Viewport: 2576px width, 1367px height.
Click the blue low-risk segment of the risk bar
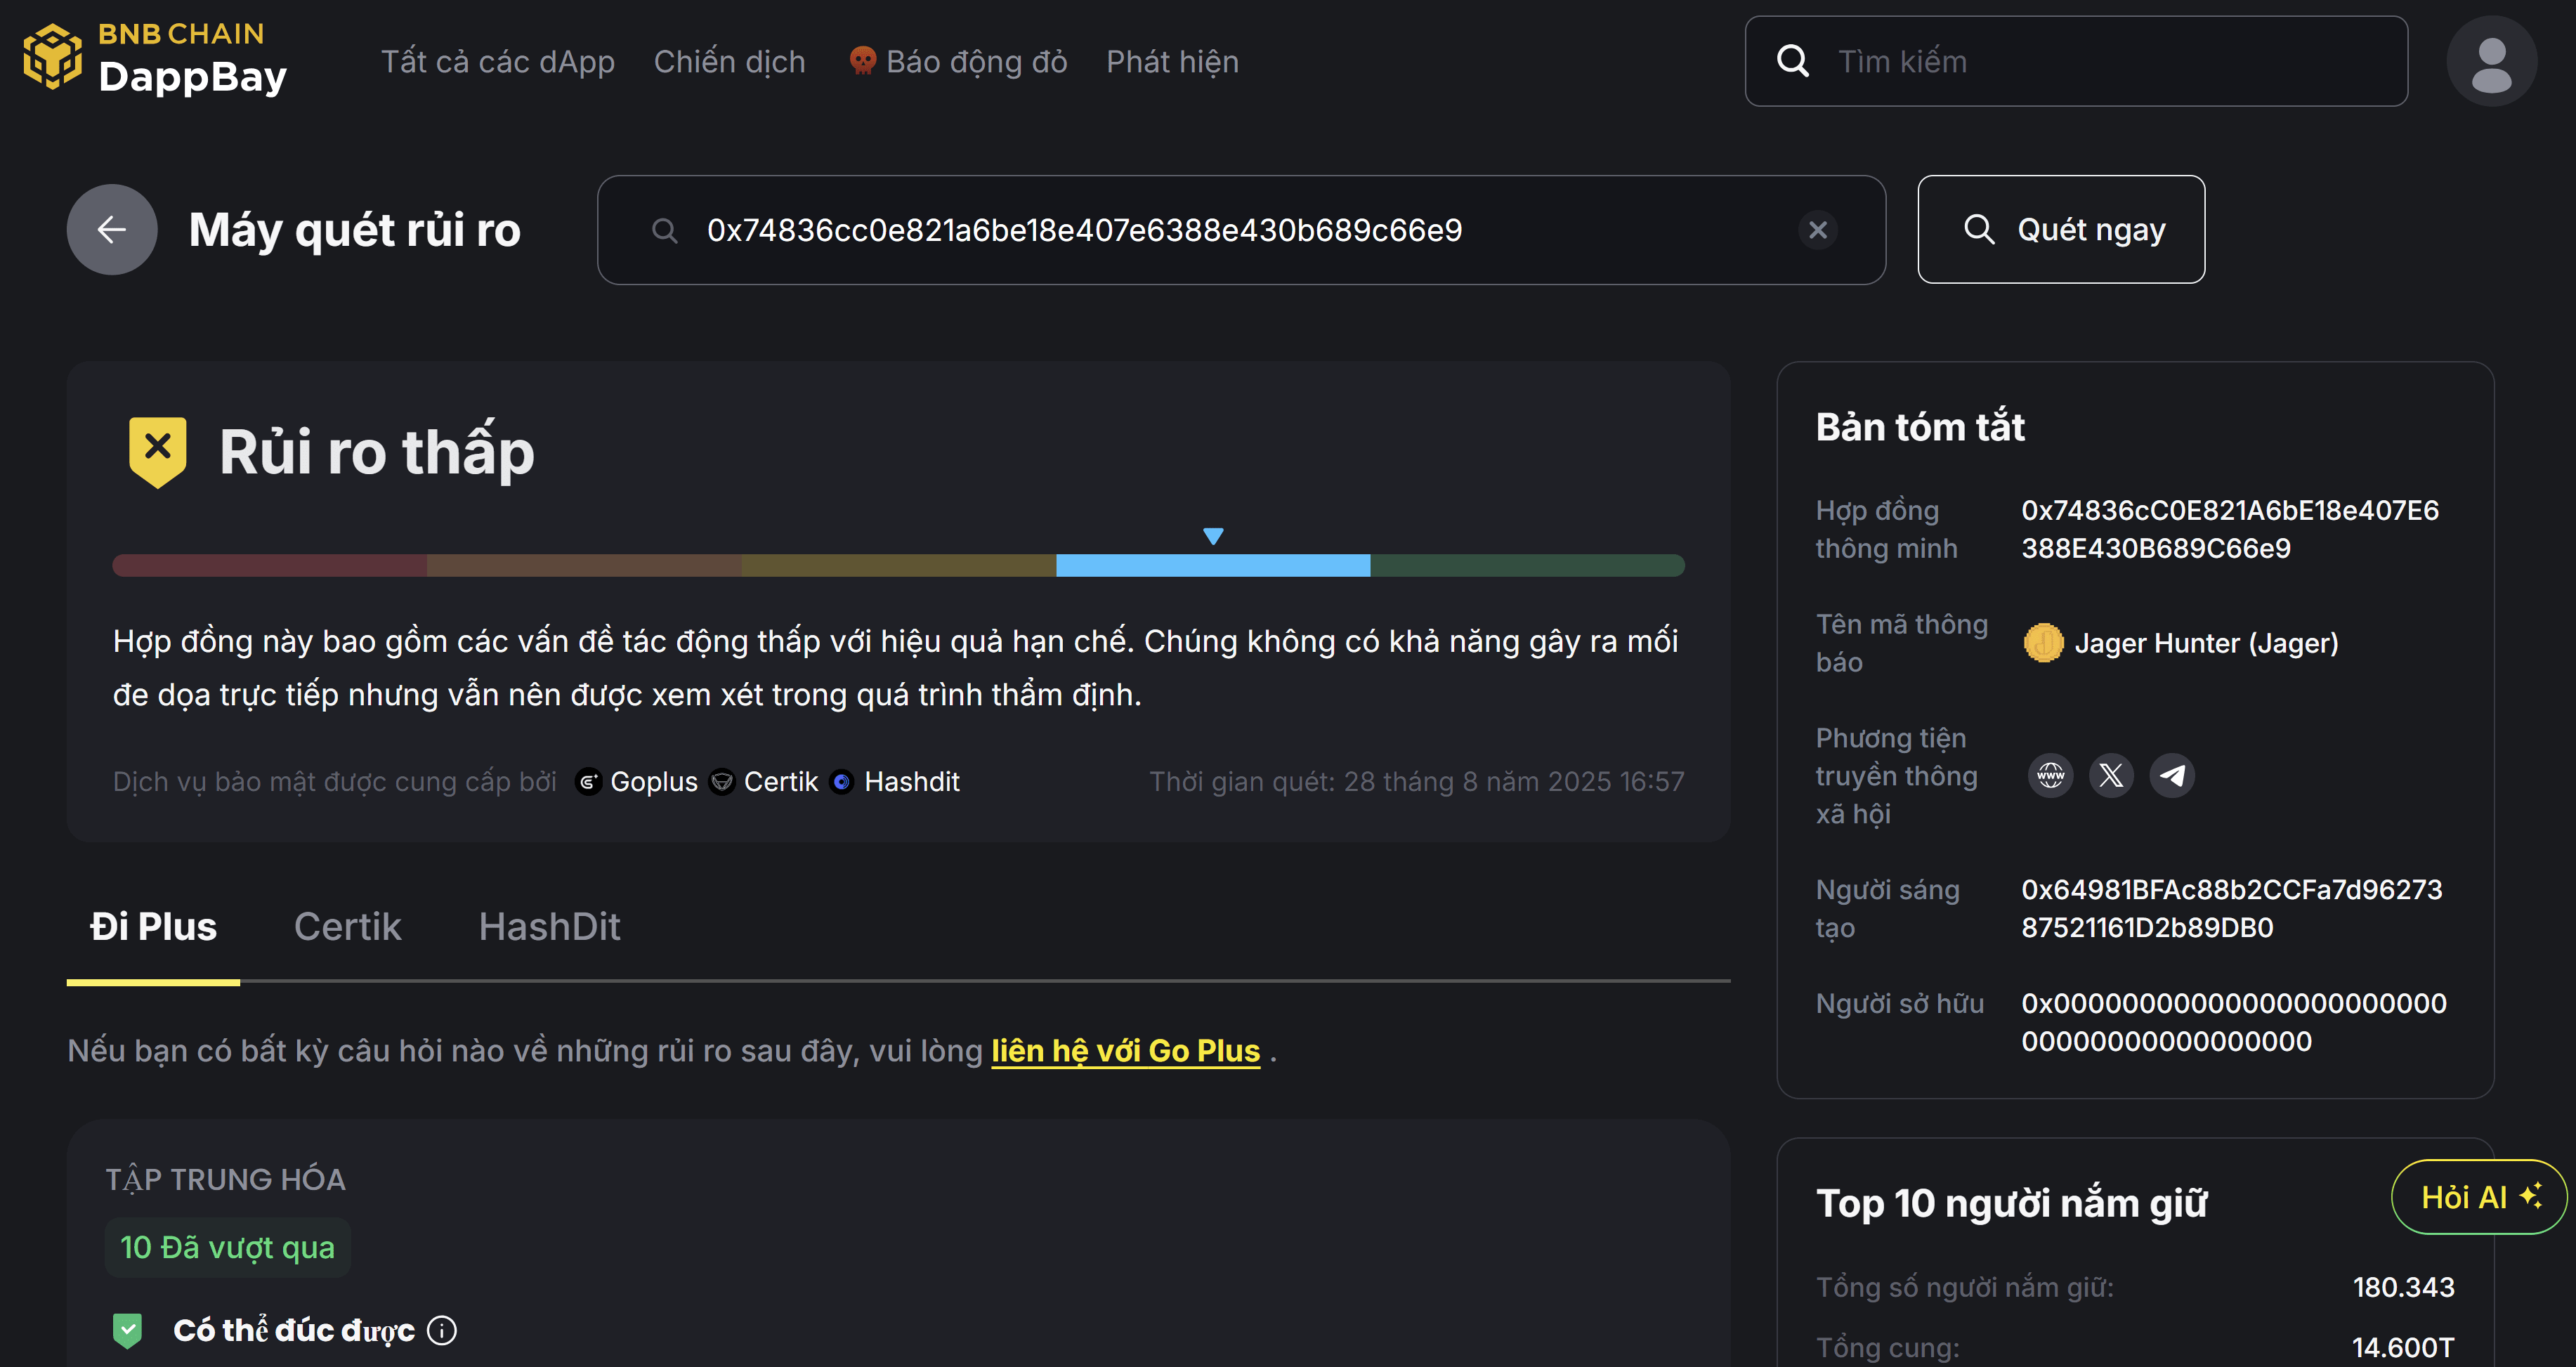point(1213,566)
